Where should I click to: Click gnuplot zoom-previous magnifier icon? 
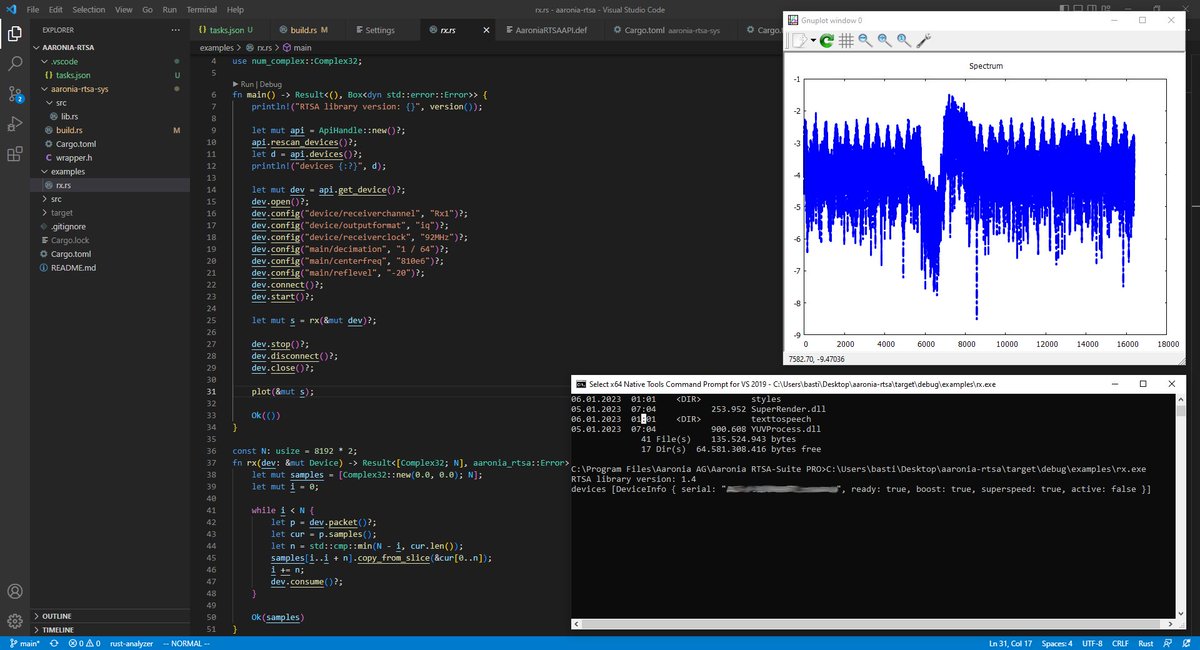865,41
